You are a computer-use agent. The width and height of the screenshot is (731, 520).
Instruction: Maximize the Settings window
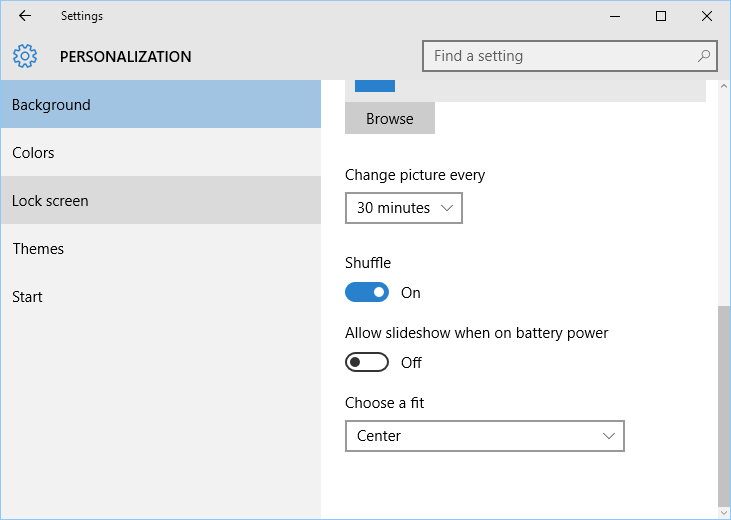click(661, 16)
